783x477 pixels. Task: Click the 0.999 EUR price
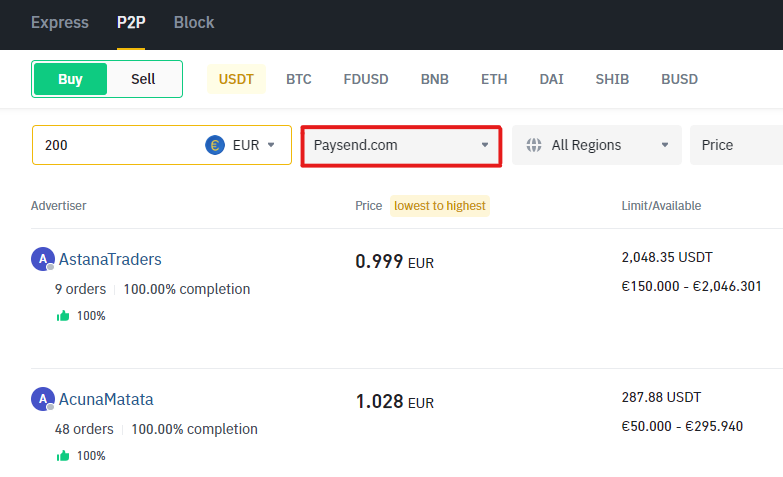click(x=394, y=261)
